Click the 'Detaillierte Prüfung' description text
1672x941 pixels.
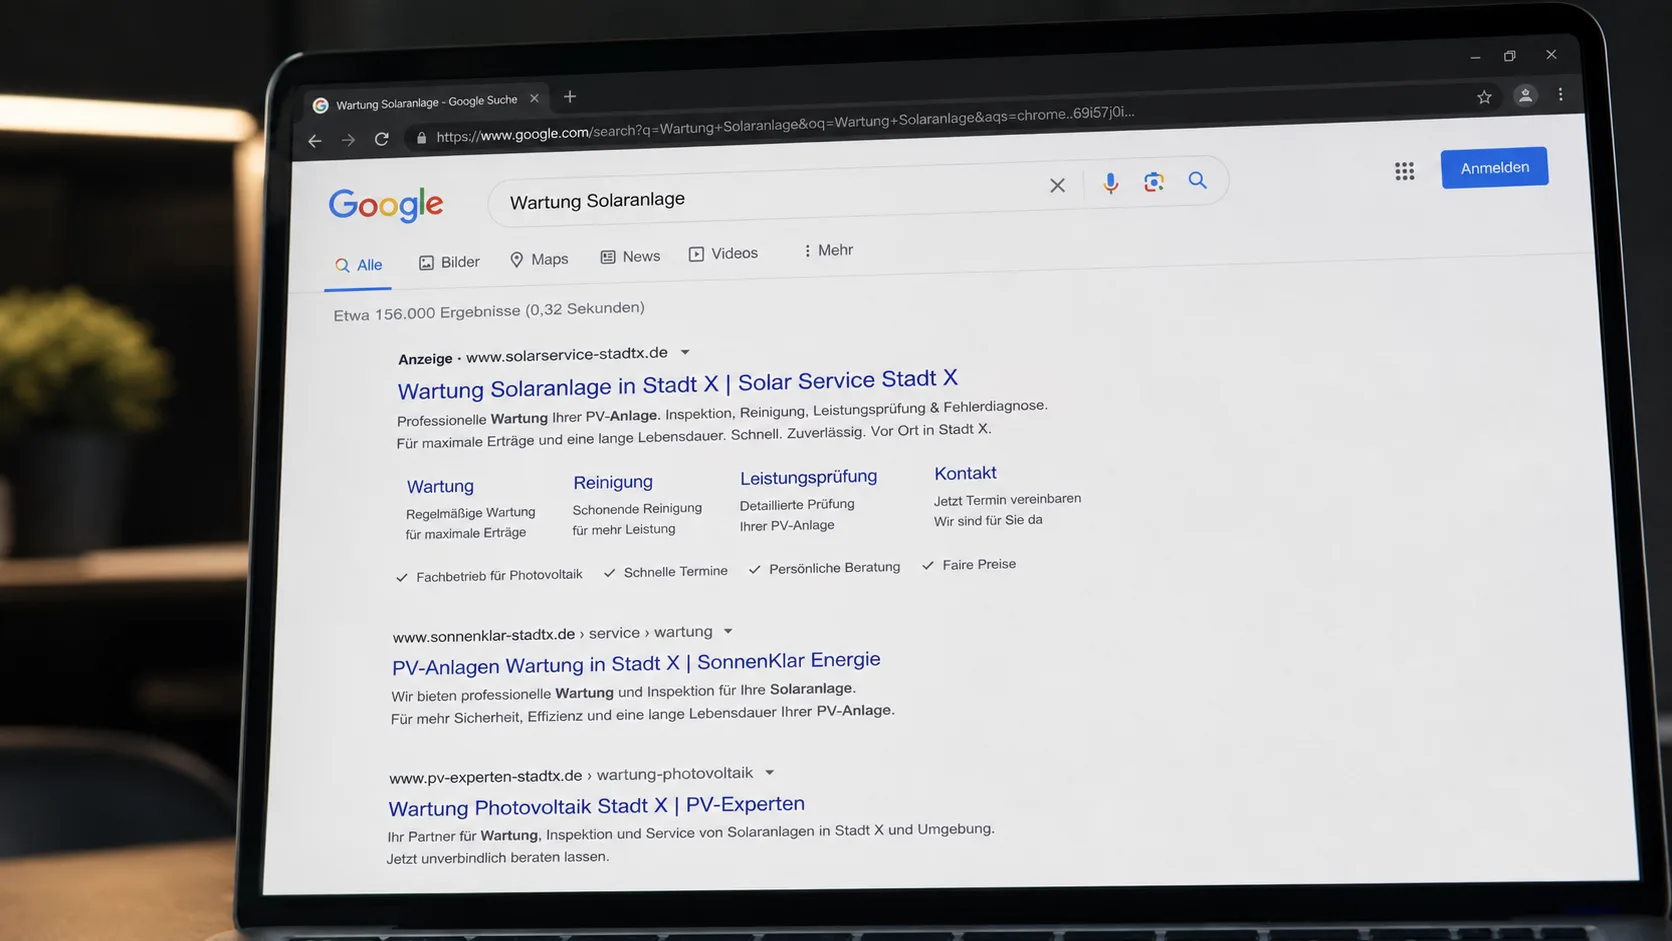point(797,504)
